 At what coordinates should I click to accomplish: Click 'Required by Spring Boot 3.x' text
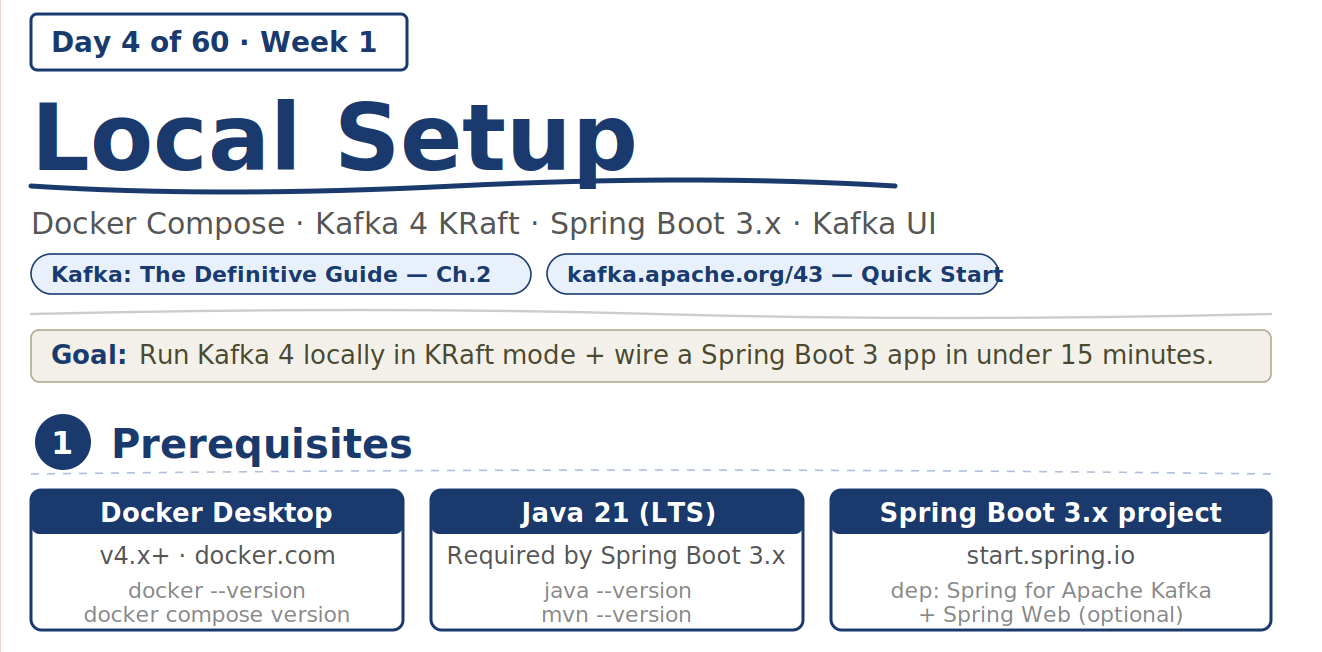pos(617,556)
